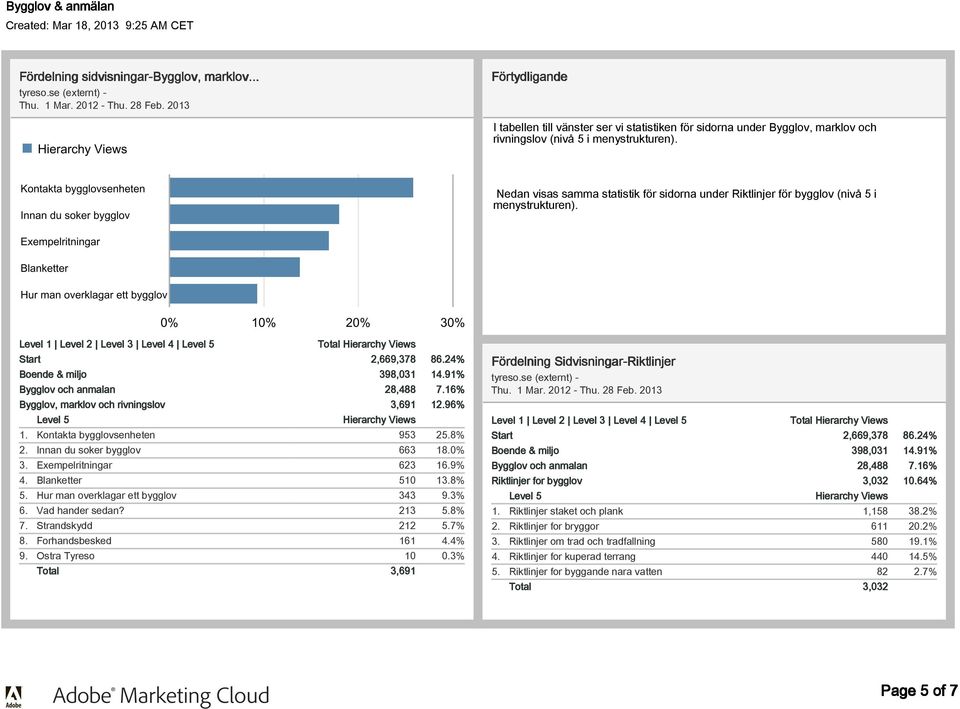
Task: Click the blue Hierarchy Views legend swatch
Action: tap(27, 148)
